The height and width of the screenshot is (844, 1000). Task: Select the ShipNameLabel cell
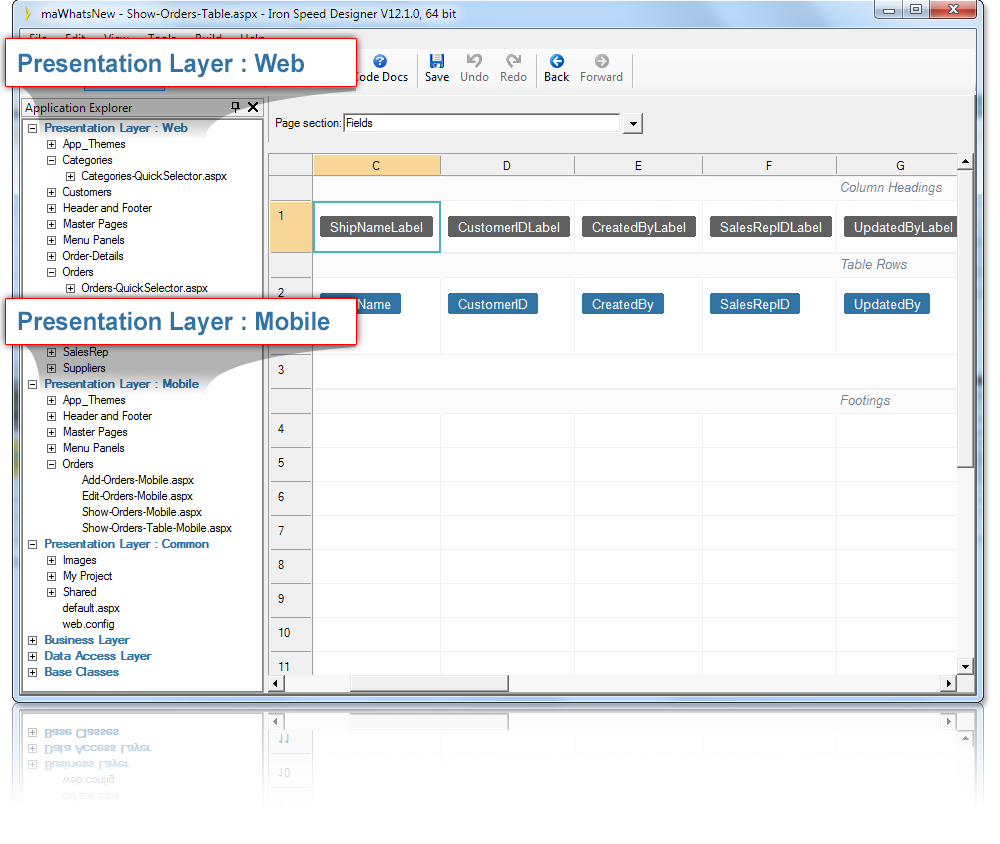point(376,227)
